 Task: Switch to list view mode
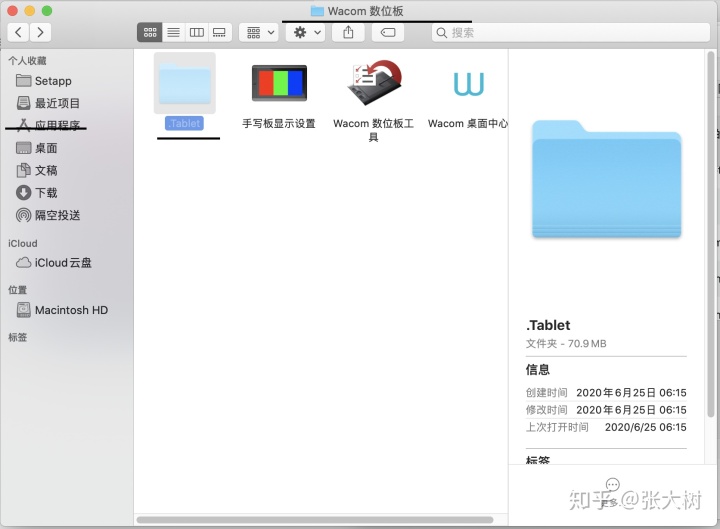tap(174, 32)
